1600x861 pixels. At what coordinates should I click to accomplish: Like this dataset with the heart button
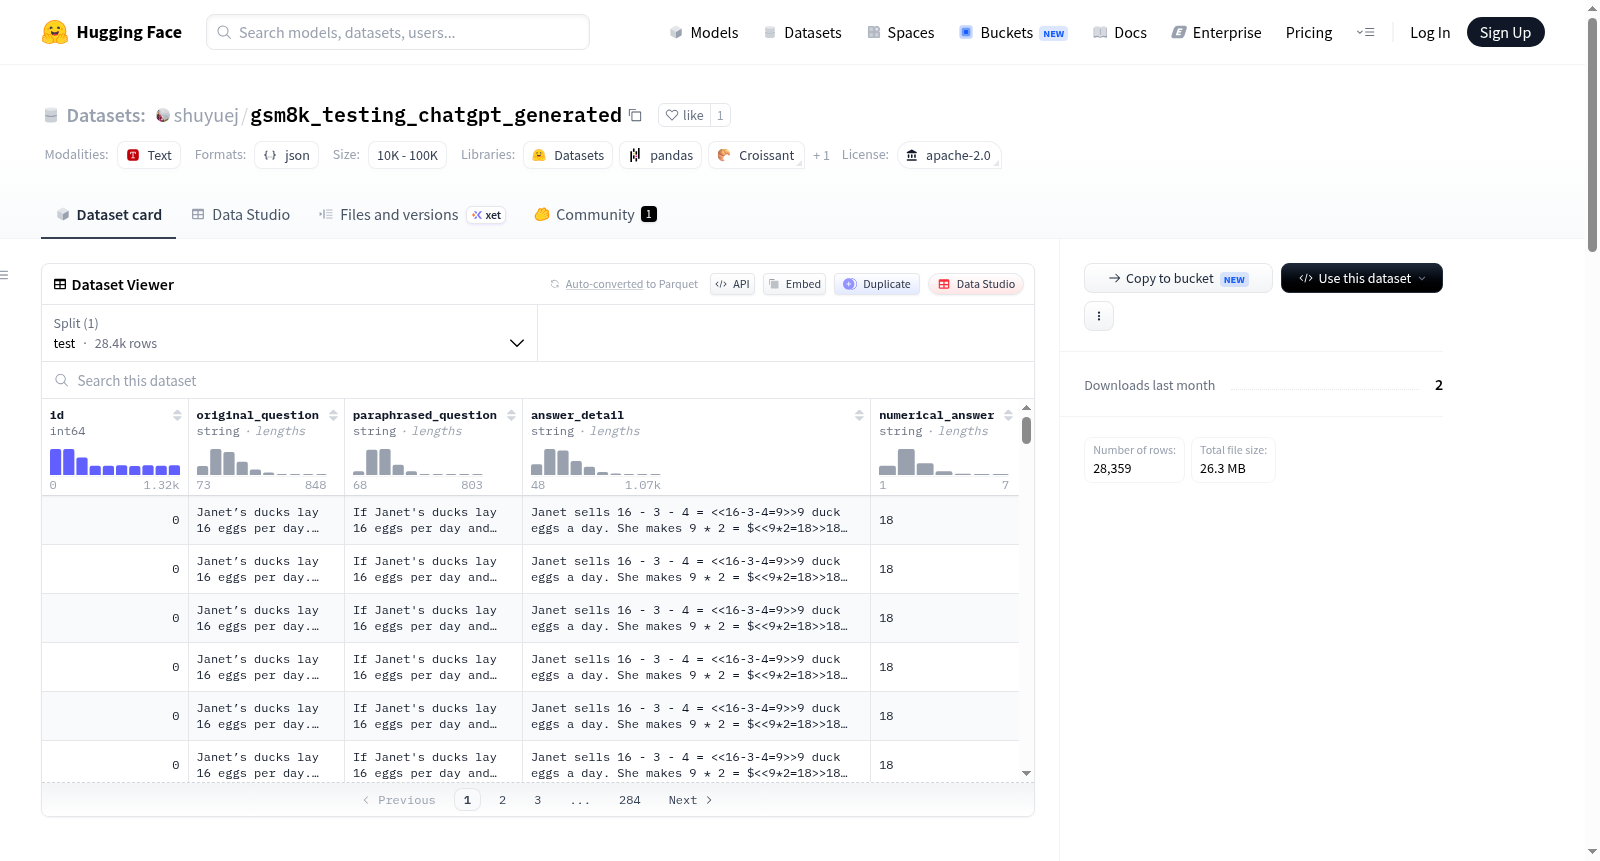pos(685,115)
